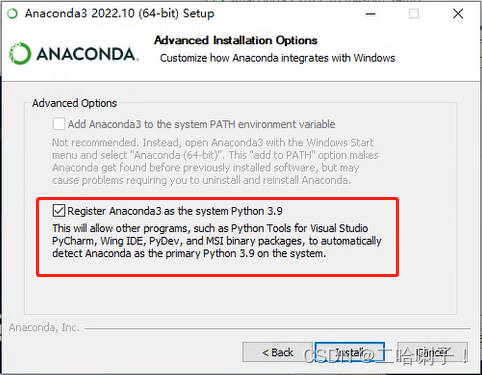Uncheck Register Anaconda3 as system Python 3.9

[59, 211]
